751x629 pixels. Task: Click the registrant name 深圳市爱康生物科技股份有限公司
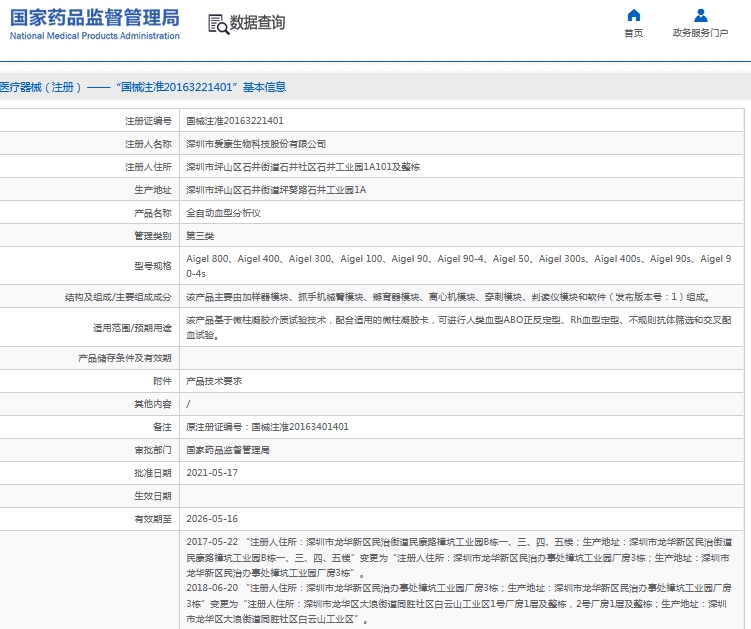point(256,144)
